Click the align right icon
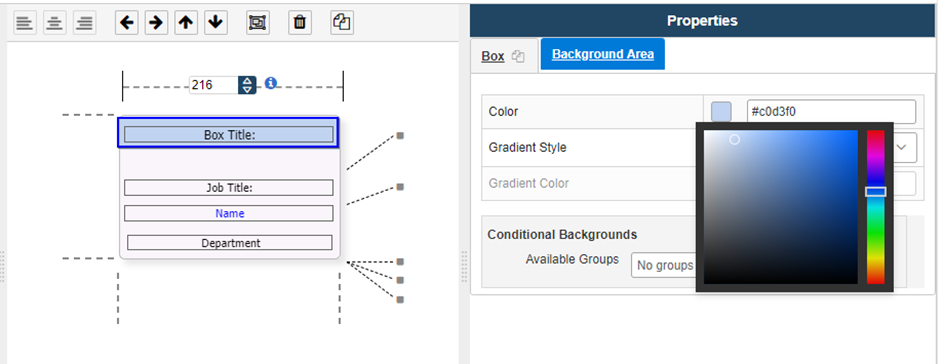This screenshot has height=364, width=944. pos(85,23)
